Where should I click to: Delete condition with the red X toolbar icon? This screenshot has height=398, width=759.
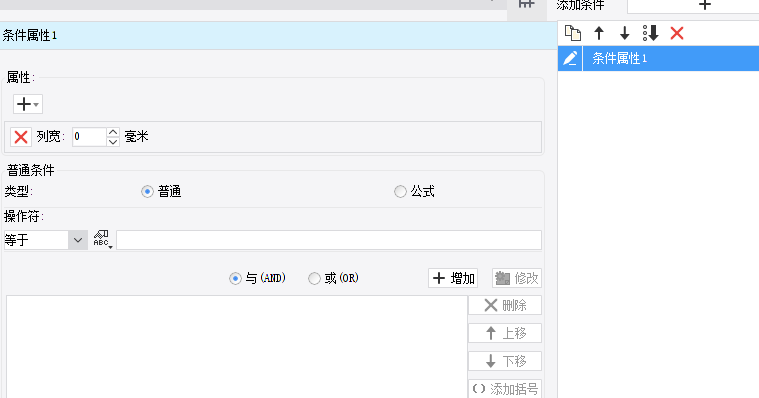pyautogui.click(x=677, y=33)
